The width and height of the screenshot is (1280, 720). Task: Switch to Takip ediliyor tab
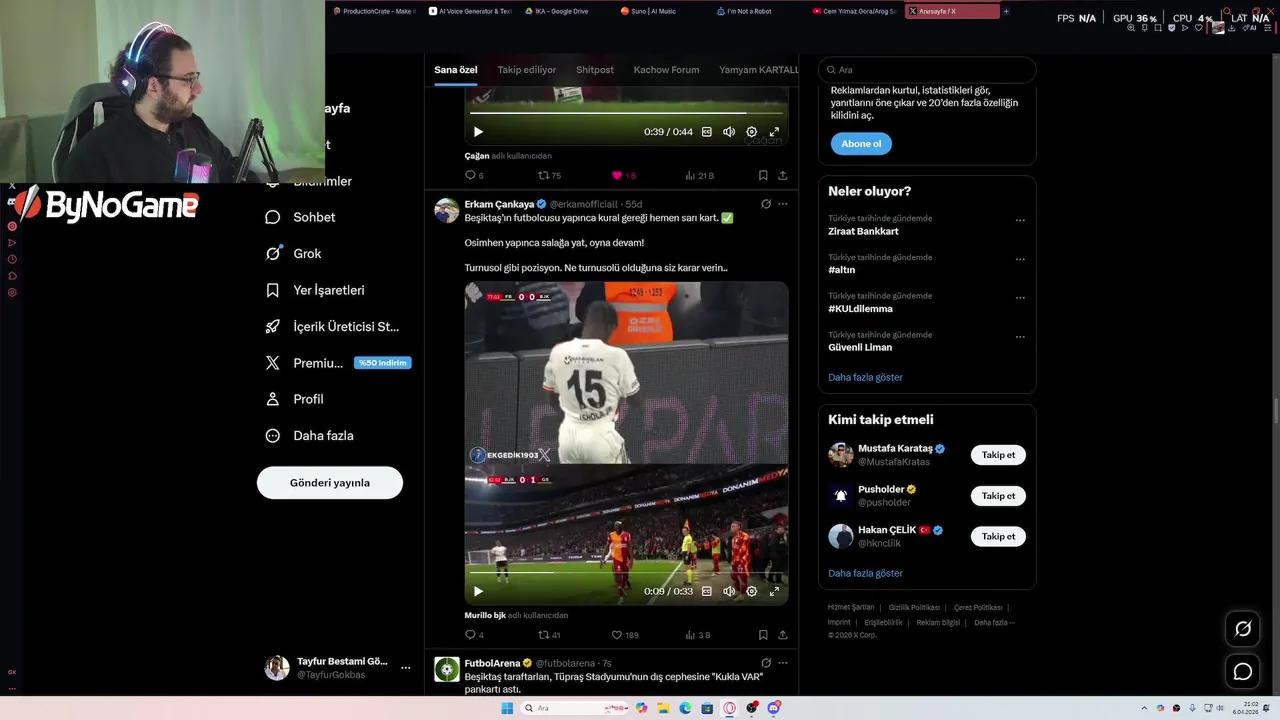point(527,70)
